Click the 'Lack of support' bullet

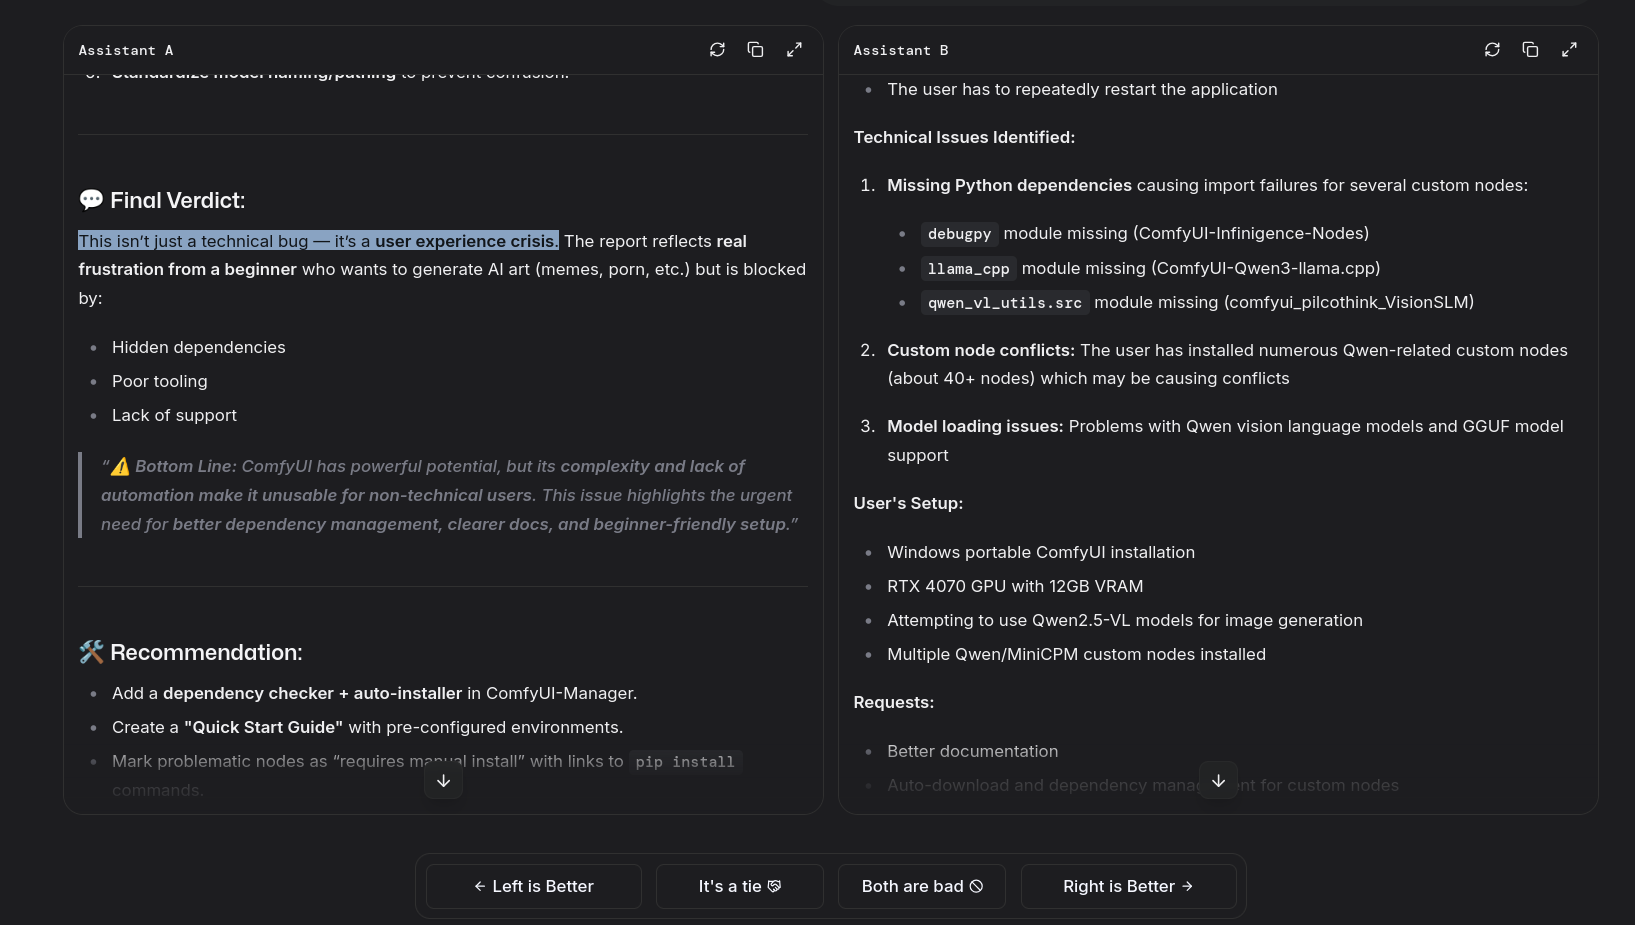174,415
